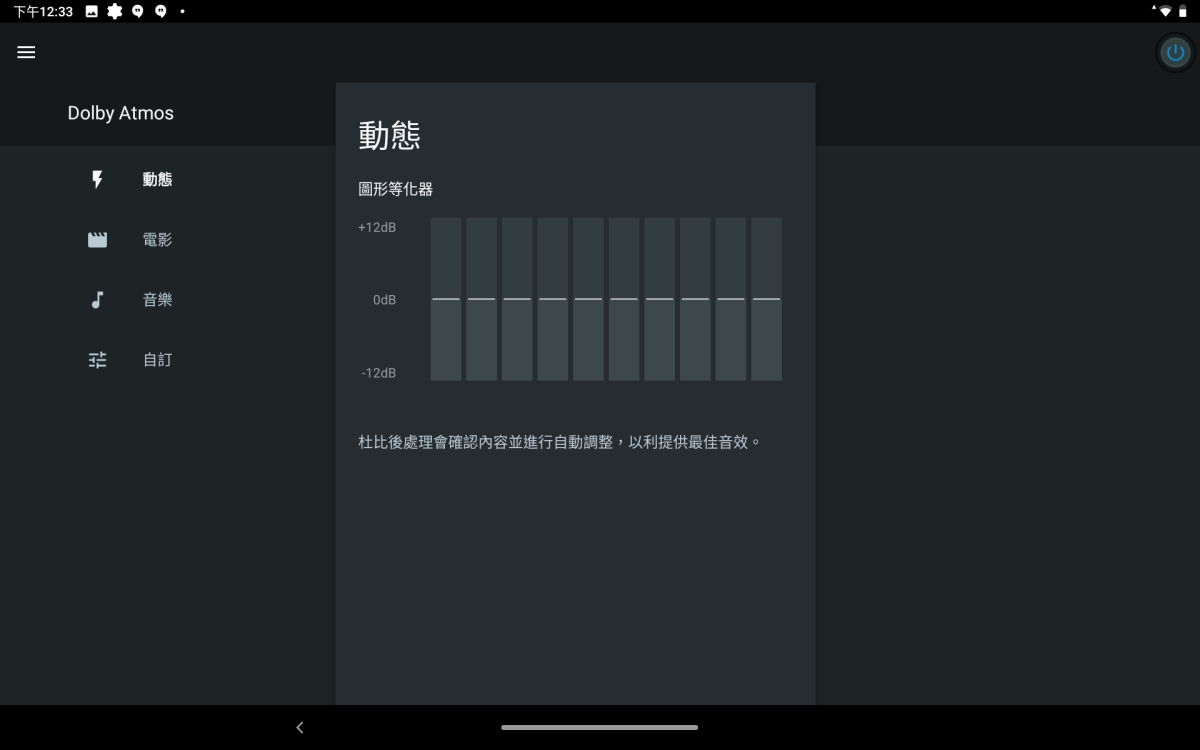Screen dimensions: 1200x750
Task: Open the 音樂 profile
Action: [157, 300]
